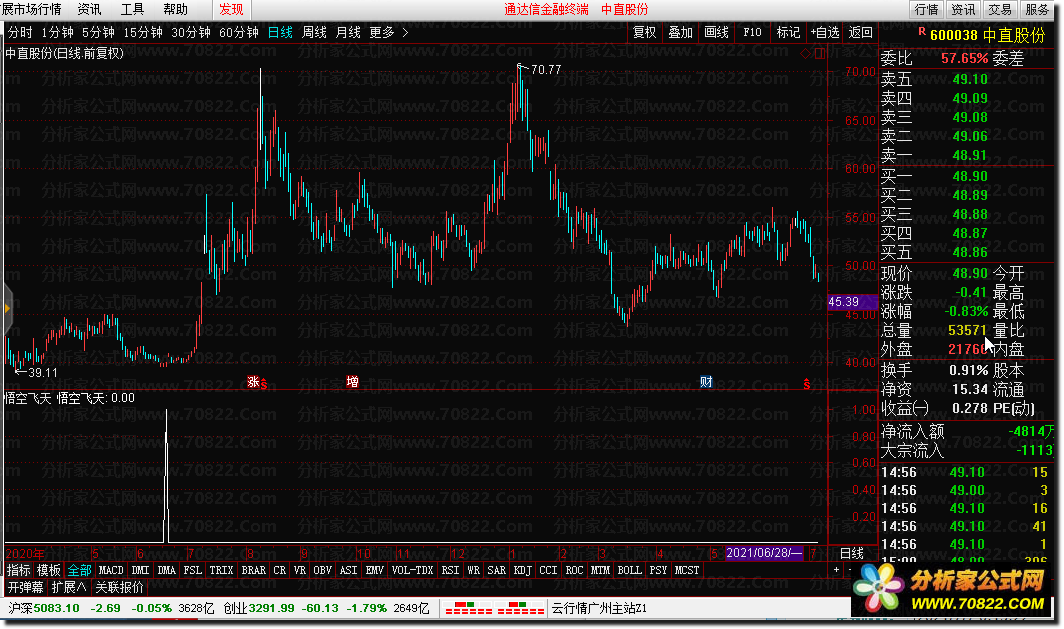Switch to BOLL indicator
Screen dimensions: 1064x629
coord(630,570)
